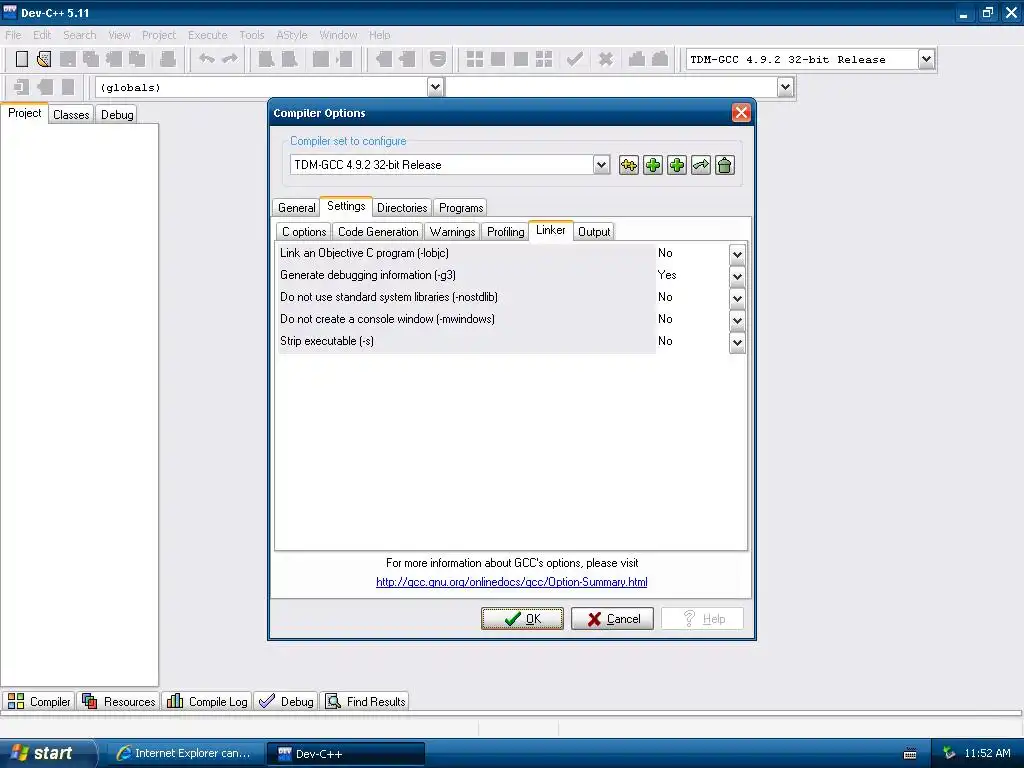
Task: Confirm settings with the OK button
Action: (x=522, y=618)
